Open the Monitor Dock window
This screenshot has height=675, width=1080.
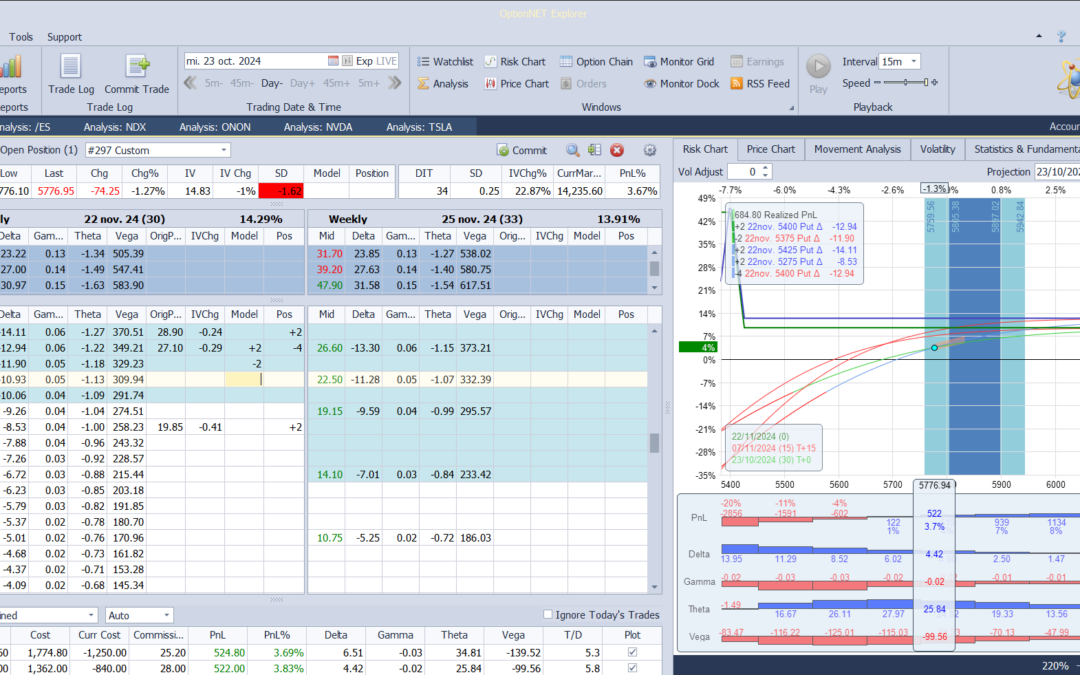pyautogui.click(x=681, y=83)
